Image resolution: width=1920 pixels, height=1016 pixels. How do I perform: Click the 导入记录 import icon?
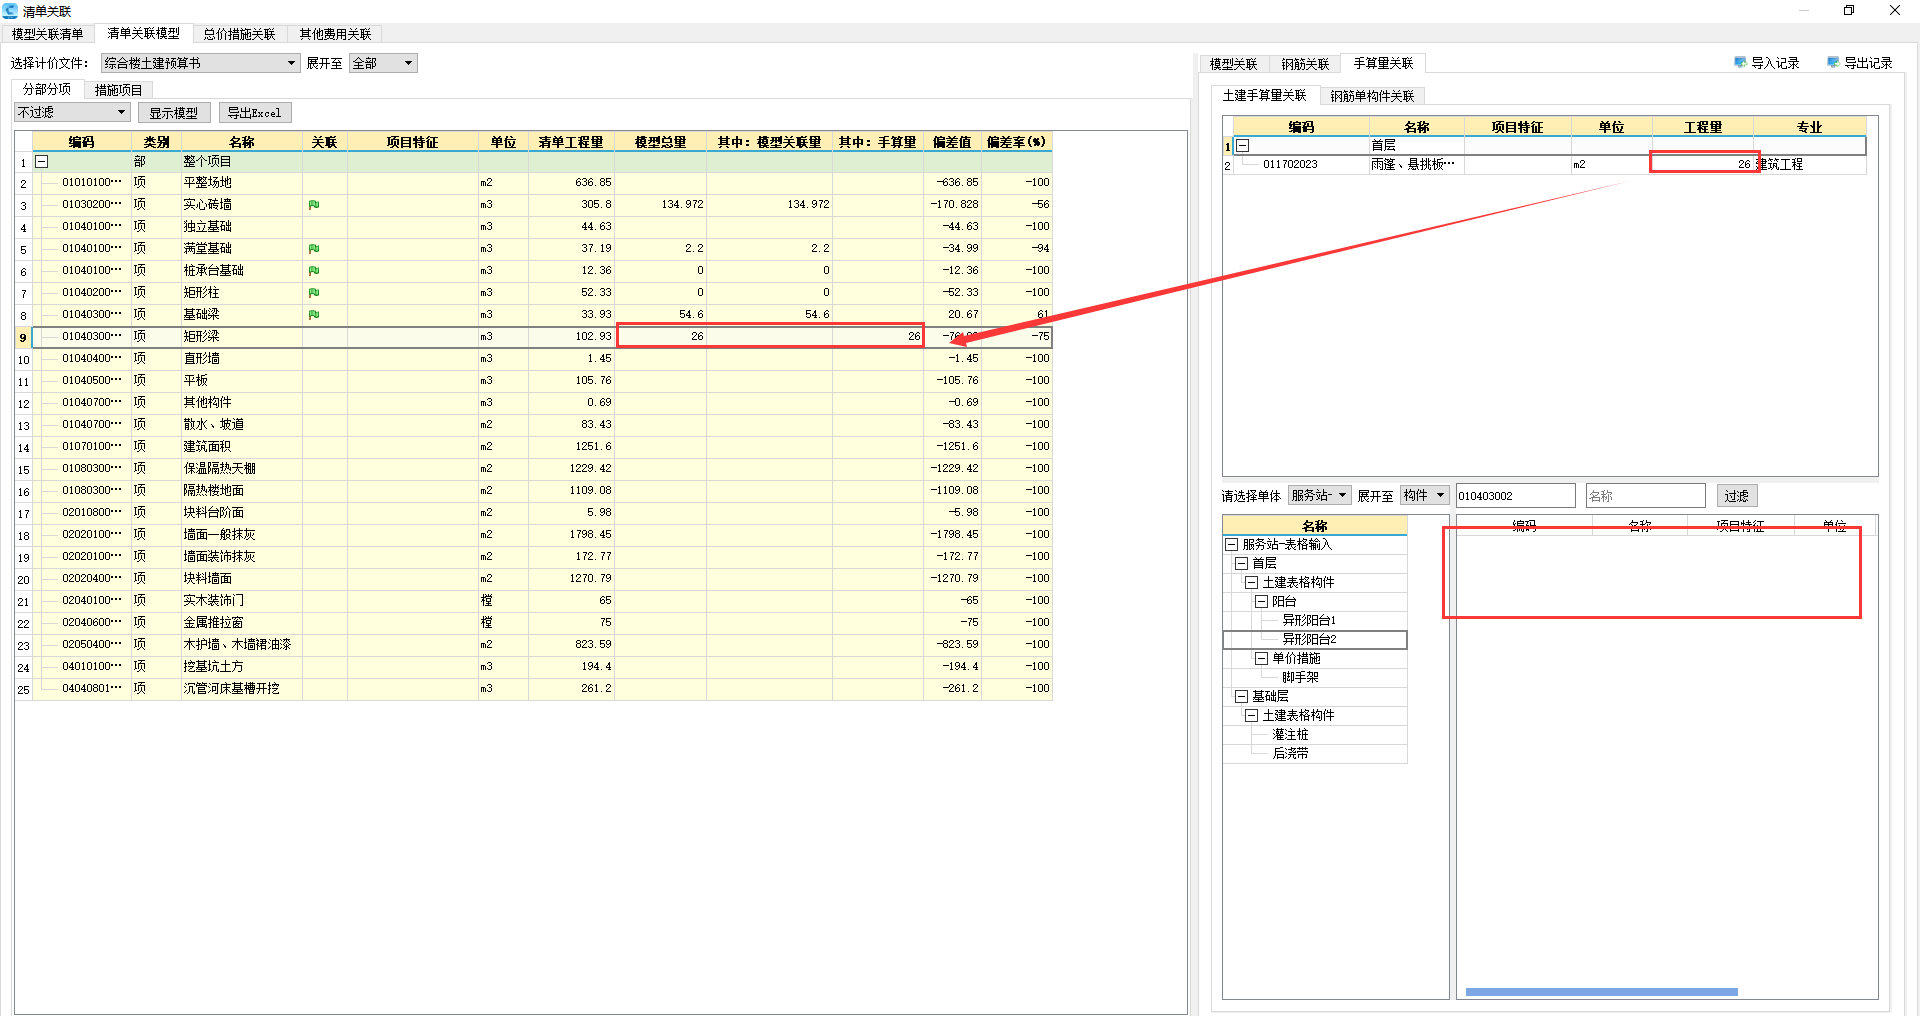pyautogui.click(x=1740, y=62)
